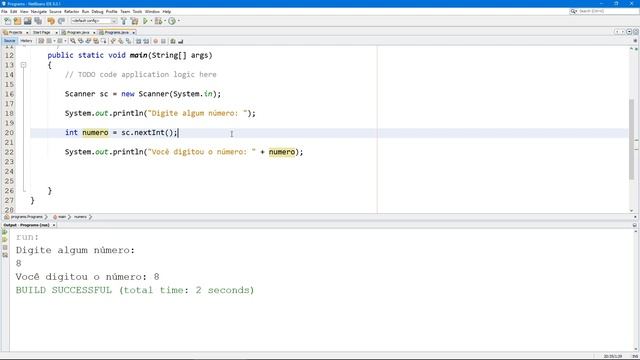This screenshot has height=360, width=640.
Task: Select the Output - Programa (run) tab
Action: (27, 225)
